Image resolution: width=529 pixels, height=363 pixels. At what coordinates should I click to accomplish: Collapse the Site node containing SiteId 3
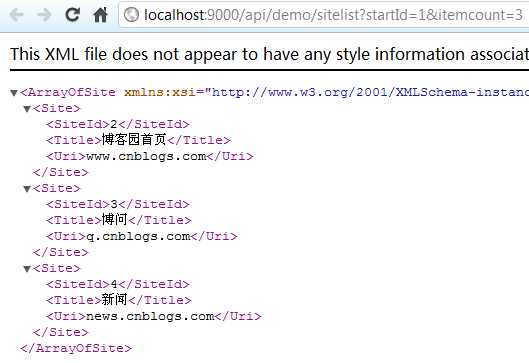tap(27, 189)
